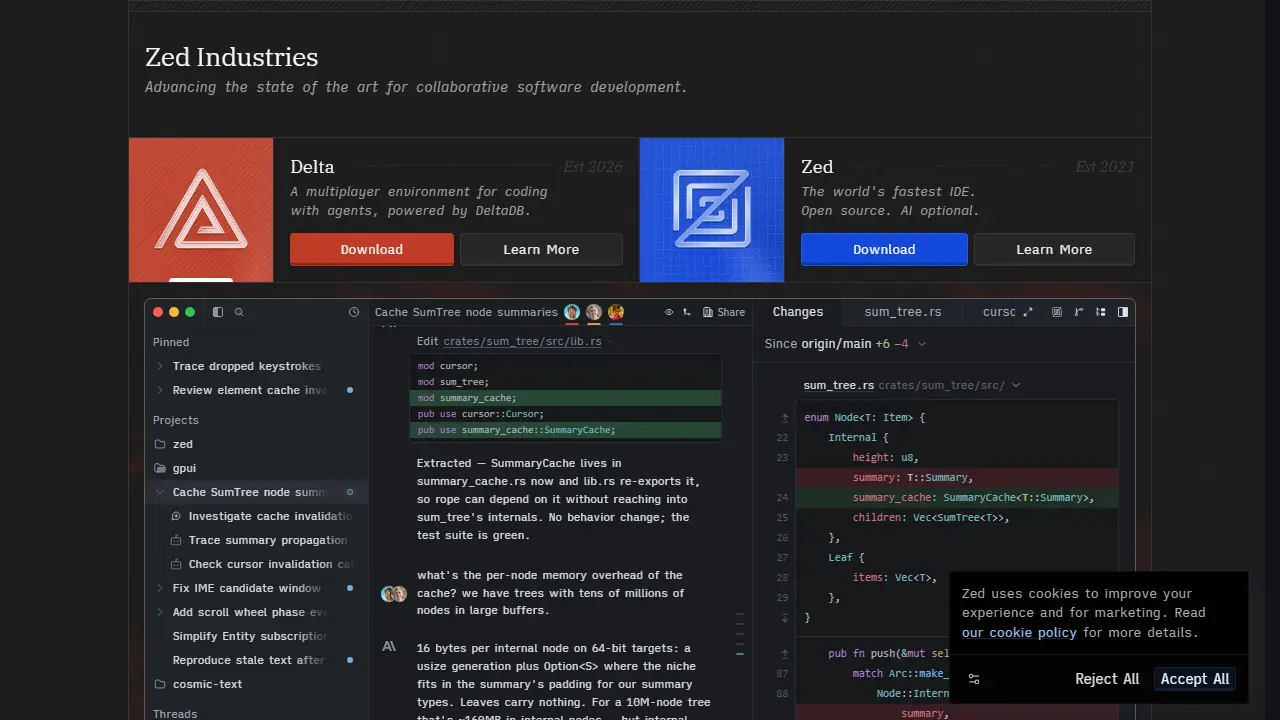Screen dimensions: 1280x720
Task: Click the branch icon left of Share
Action: pos(687,312)
